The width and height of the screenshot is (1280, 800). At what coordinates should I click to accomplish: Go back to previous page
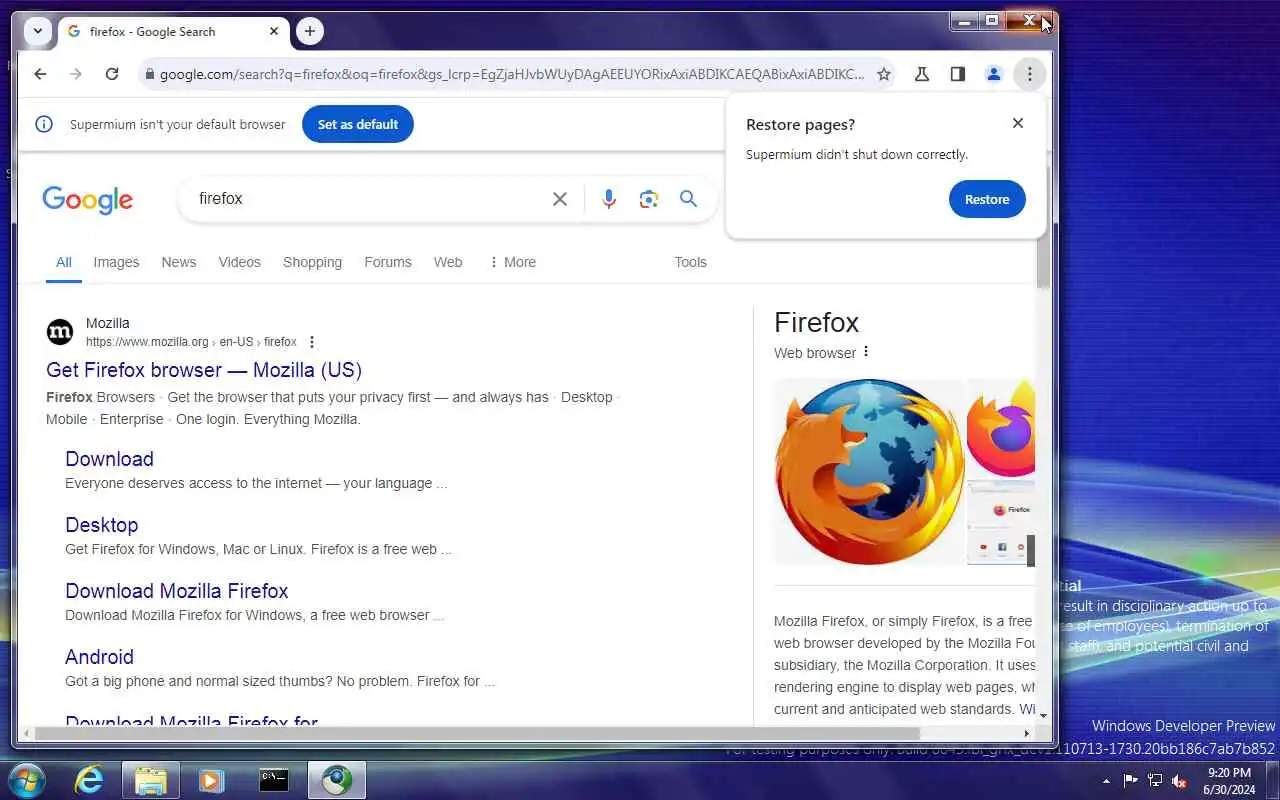(x=40, y=74)
